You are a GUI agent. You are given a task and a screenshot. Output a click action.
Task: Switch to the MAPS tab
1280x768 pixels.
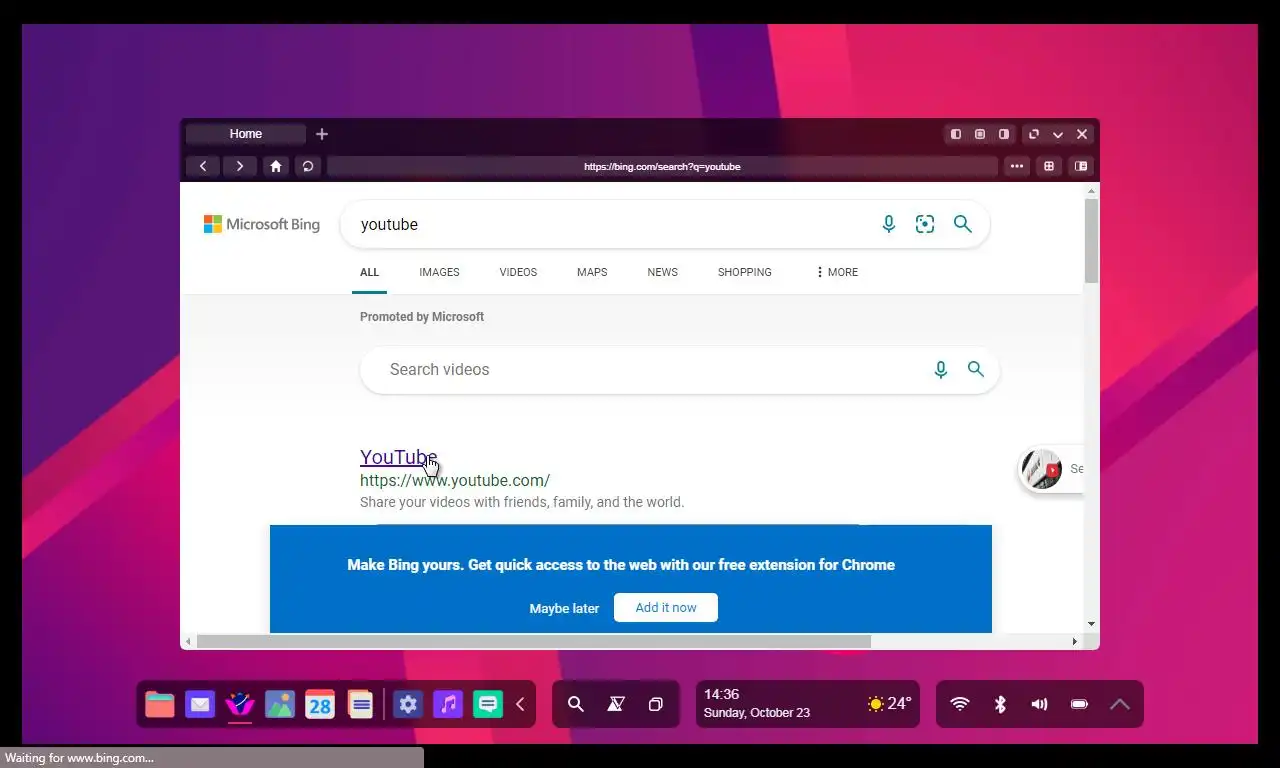(x=592, y=272)
